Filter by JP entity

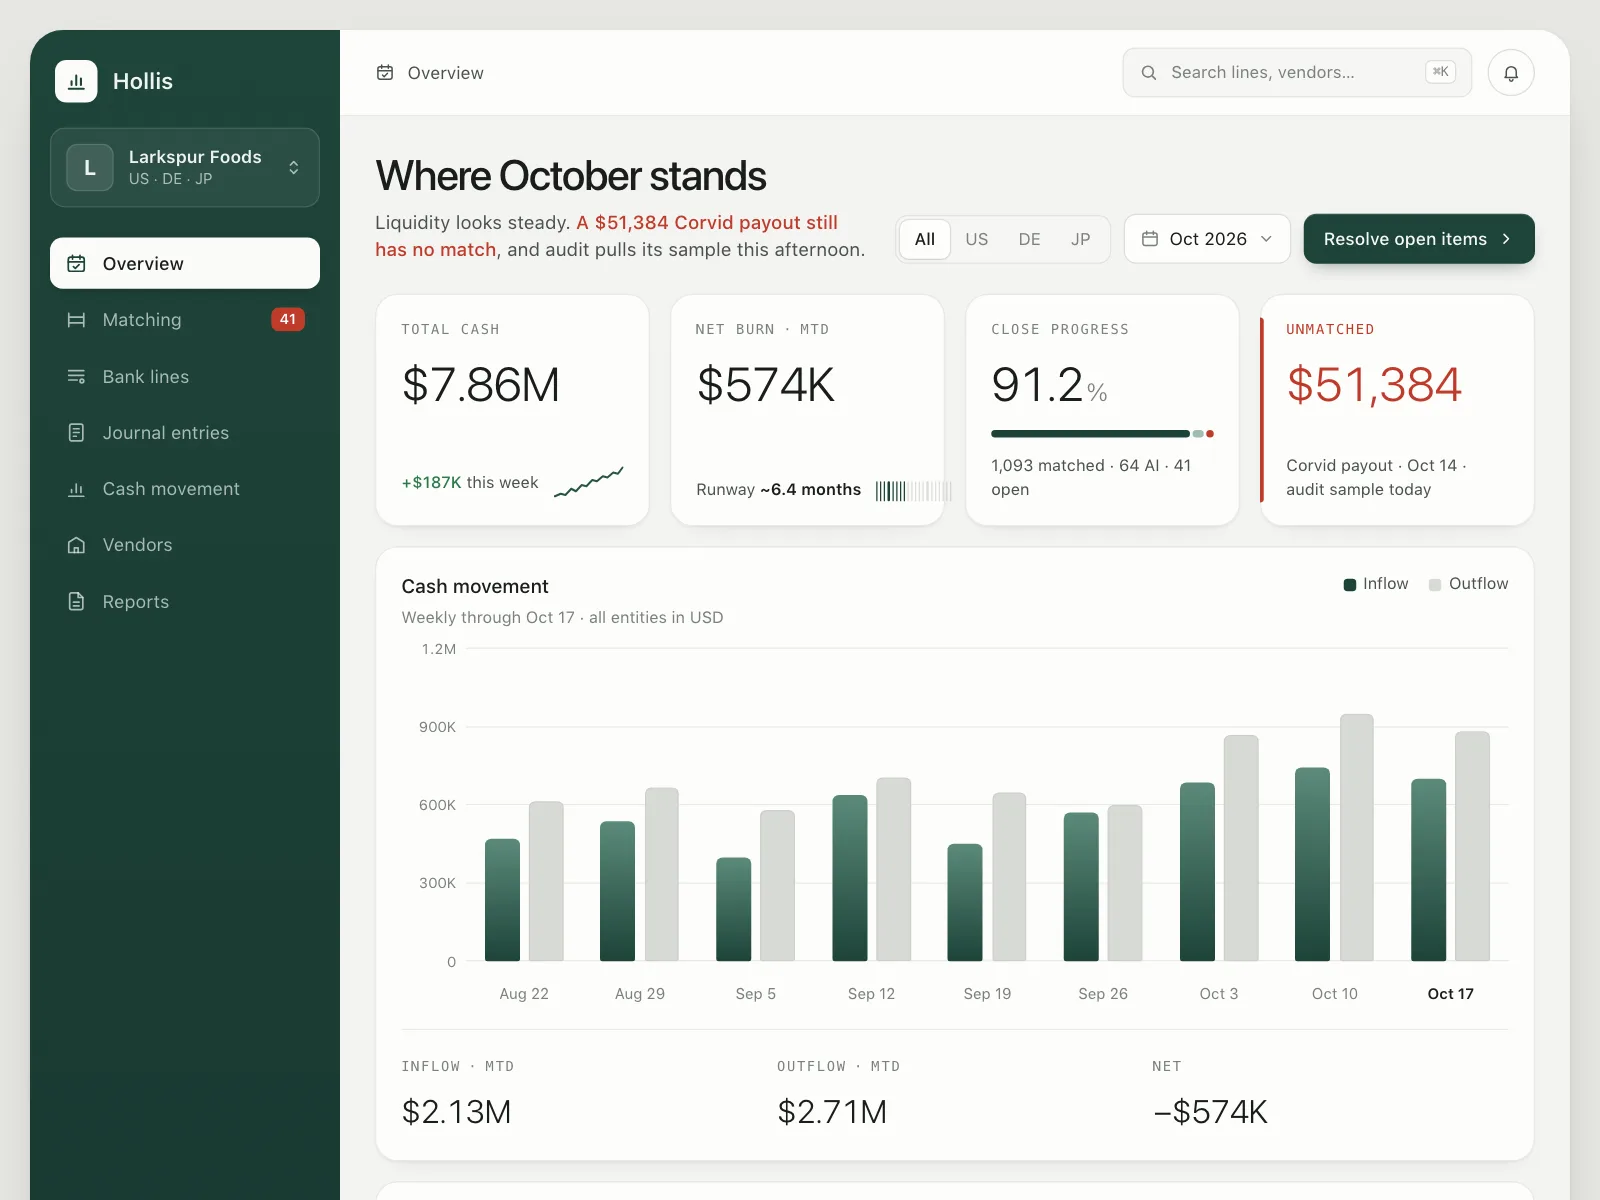pos(1081,240)
